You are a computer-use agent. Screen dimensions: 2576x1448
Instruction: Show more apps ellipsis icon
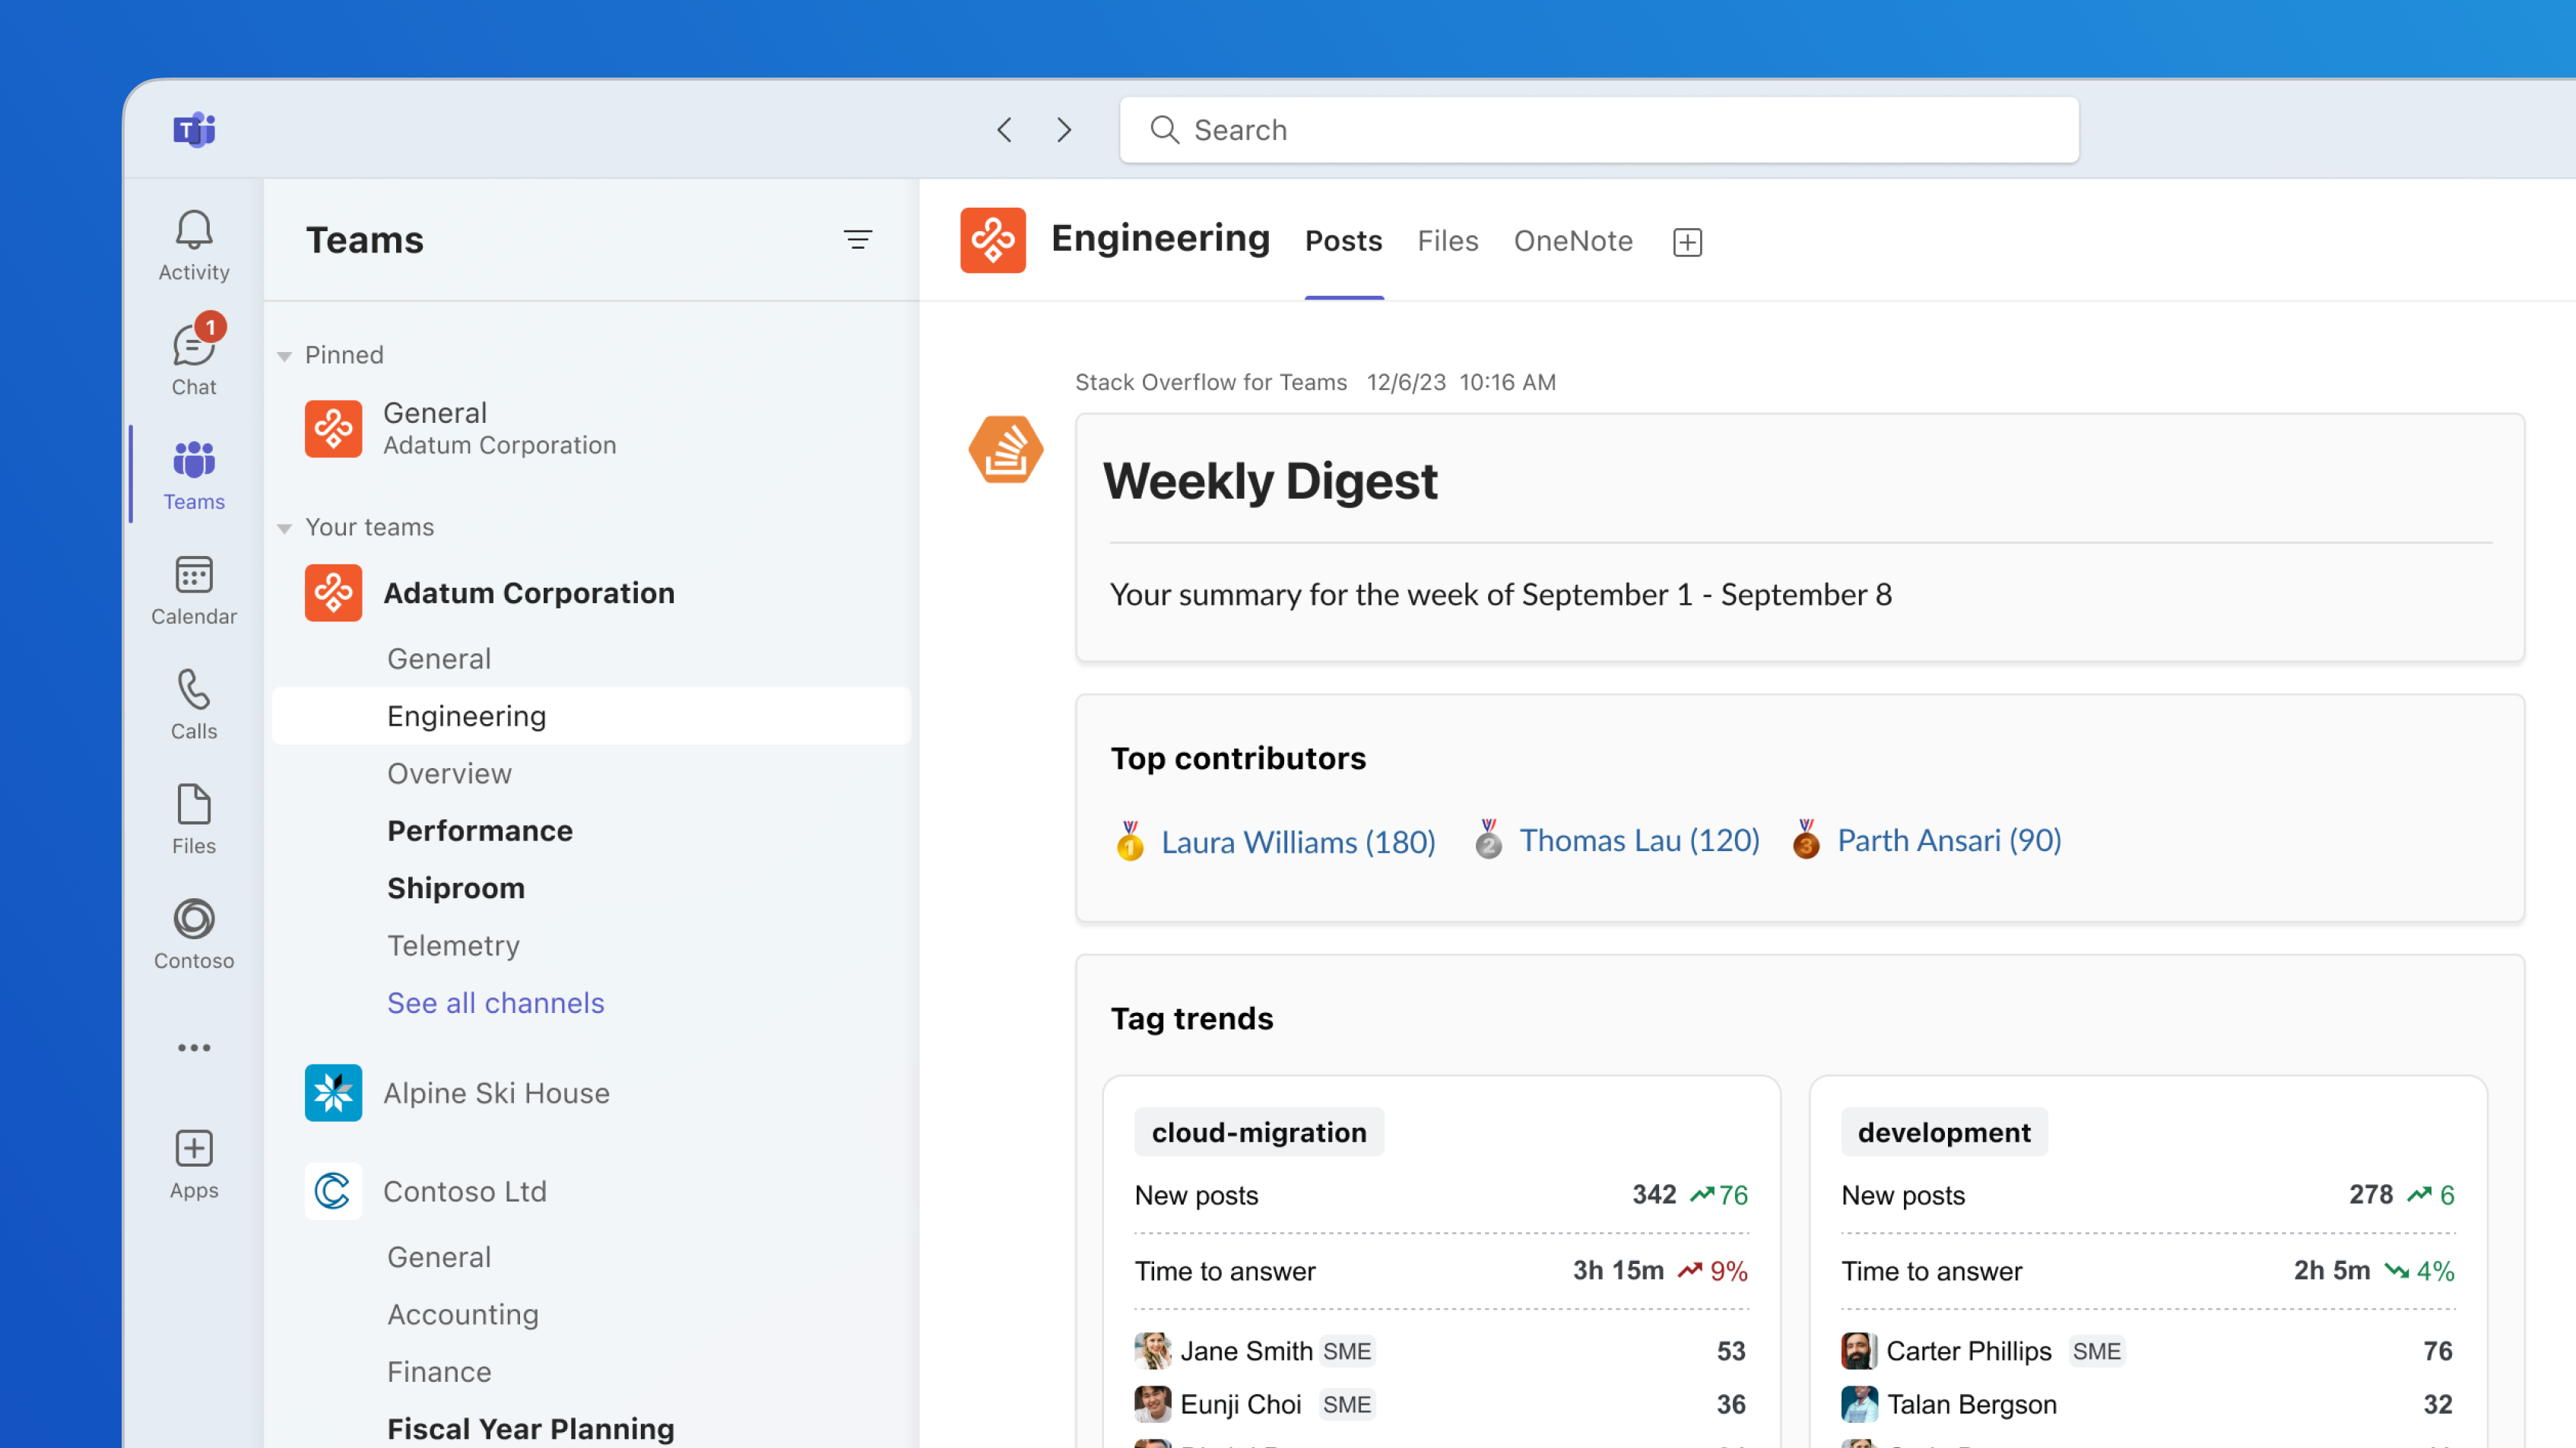194,1047
